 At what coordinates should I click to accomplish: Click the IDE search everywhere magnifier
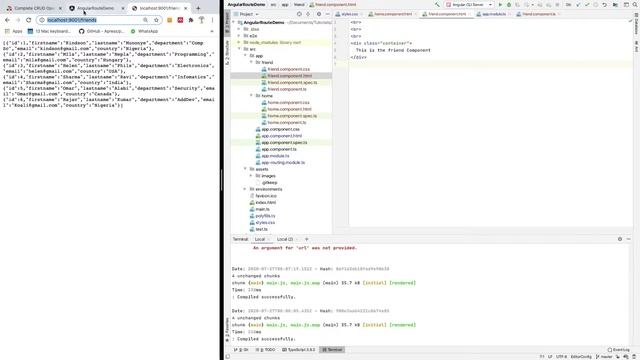pyautogui.click(x=635, y=4)
